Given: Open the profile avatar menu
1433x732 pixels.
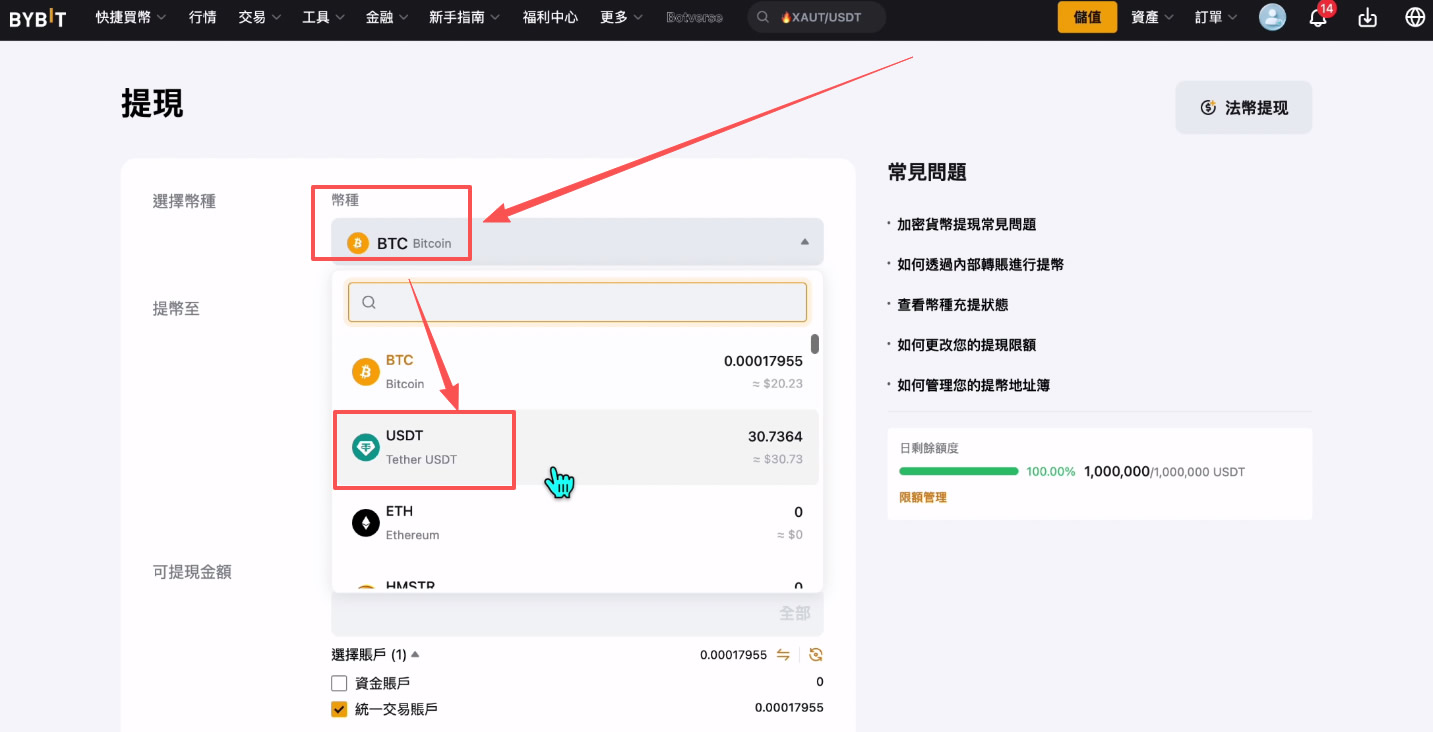Looking at the screenshot, I should (1271, 17).
